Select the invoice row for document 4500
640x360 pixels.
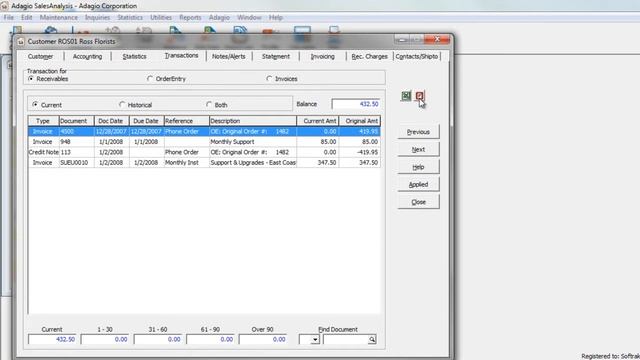204,131
